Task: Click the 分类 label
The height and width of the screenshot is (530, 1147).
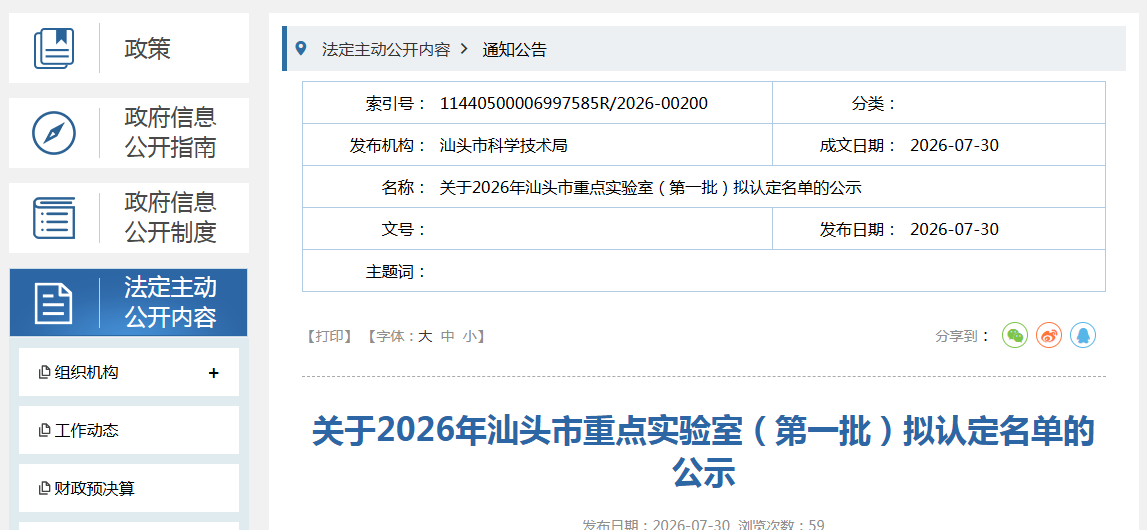Action: (x=873, y=103)
